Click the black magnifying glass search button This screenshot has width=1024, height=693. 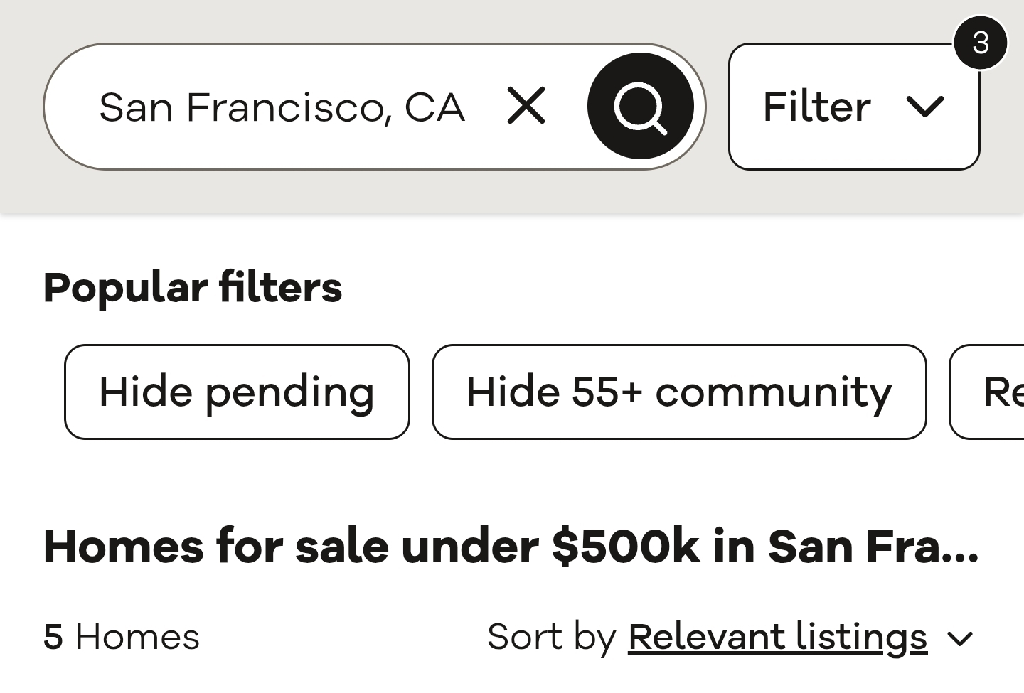[x=640, y=106]
